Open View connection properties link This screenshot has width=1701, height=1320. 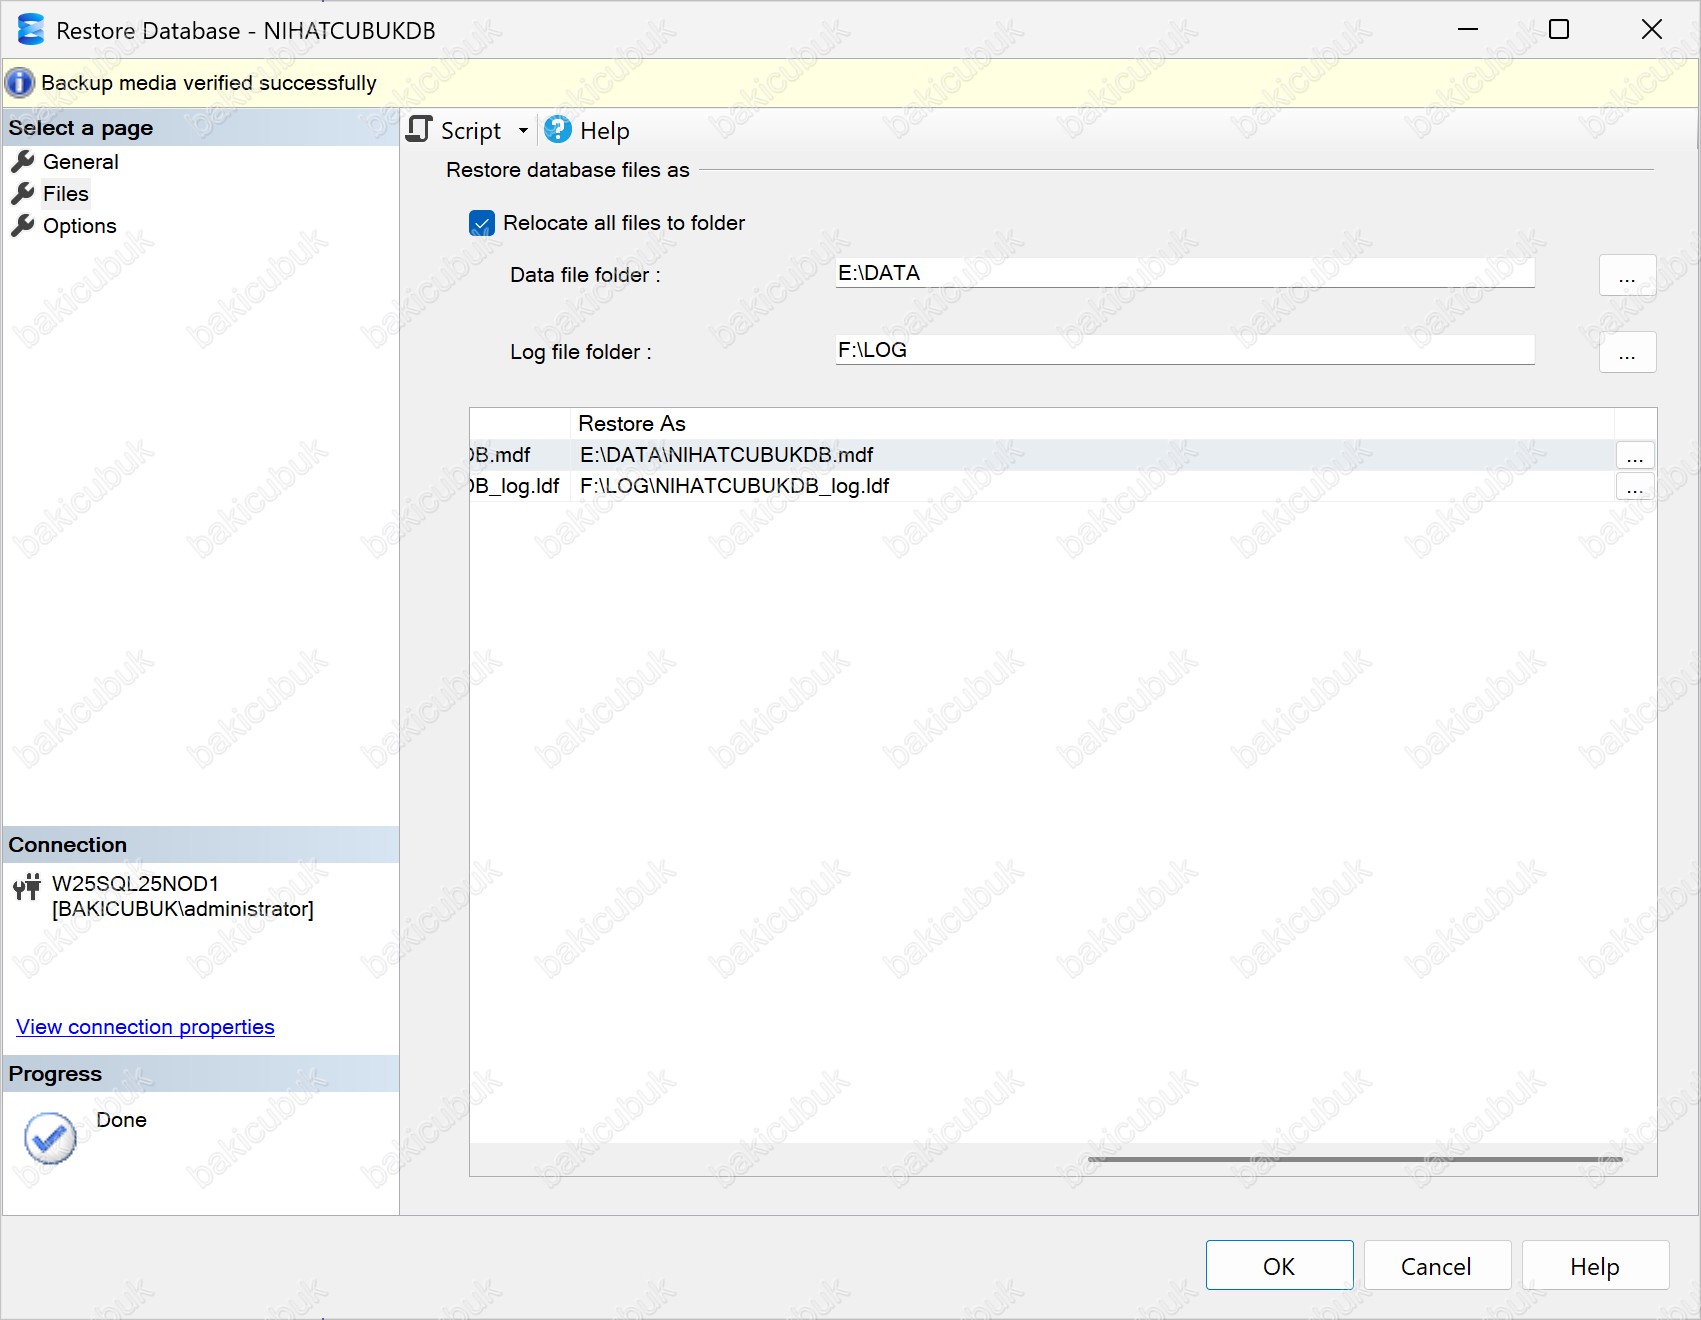click(x=145, y=1027)
